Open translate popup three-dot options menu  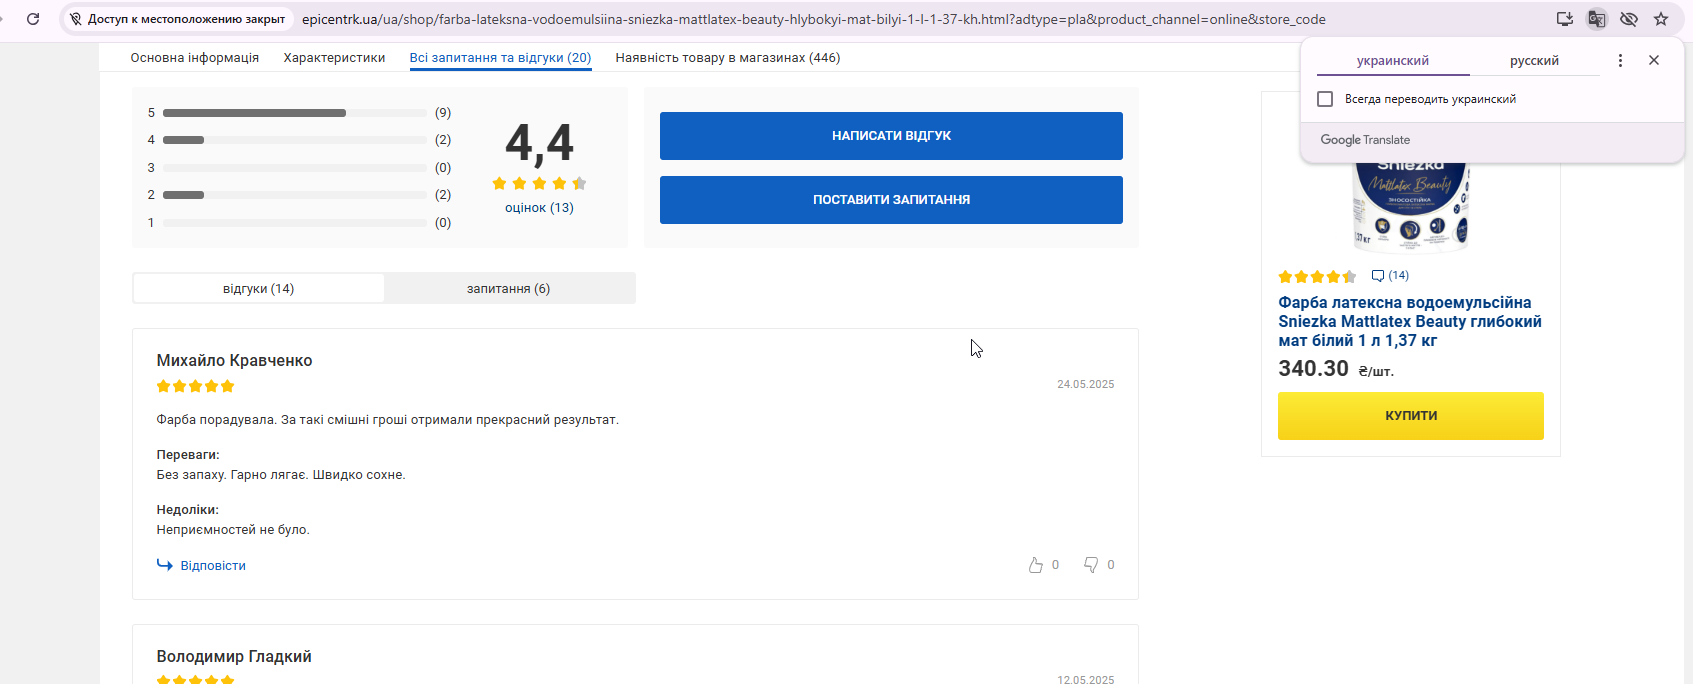click(x=1620, y=60)
